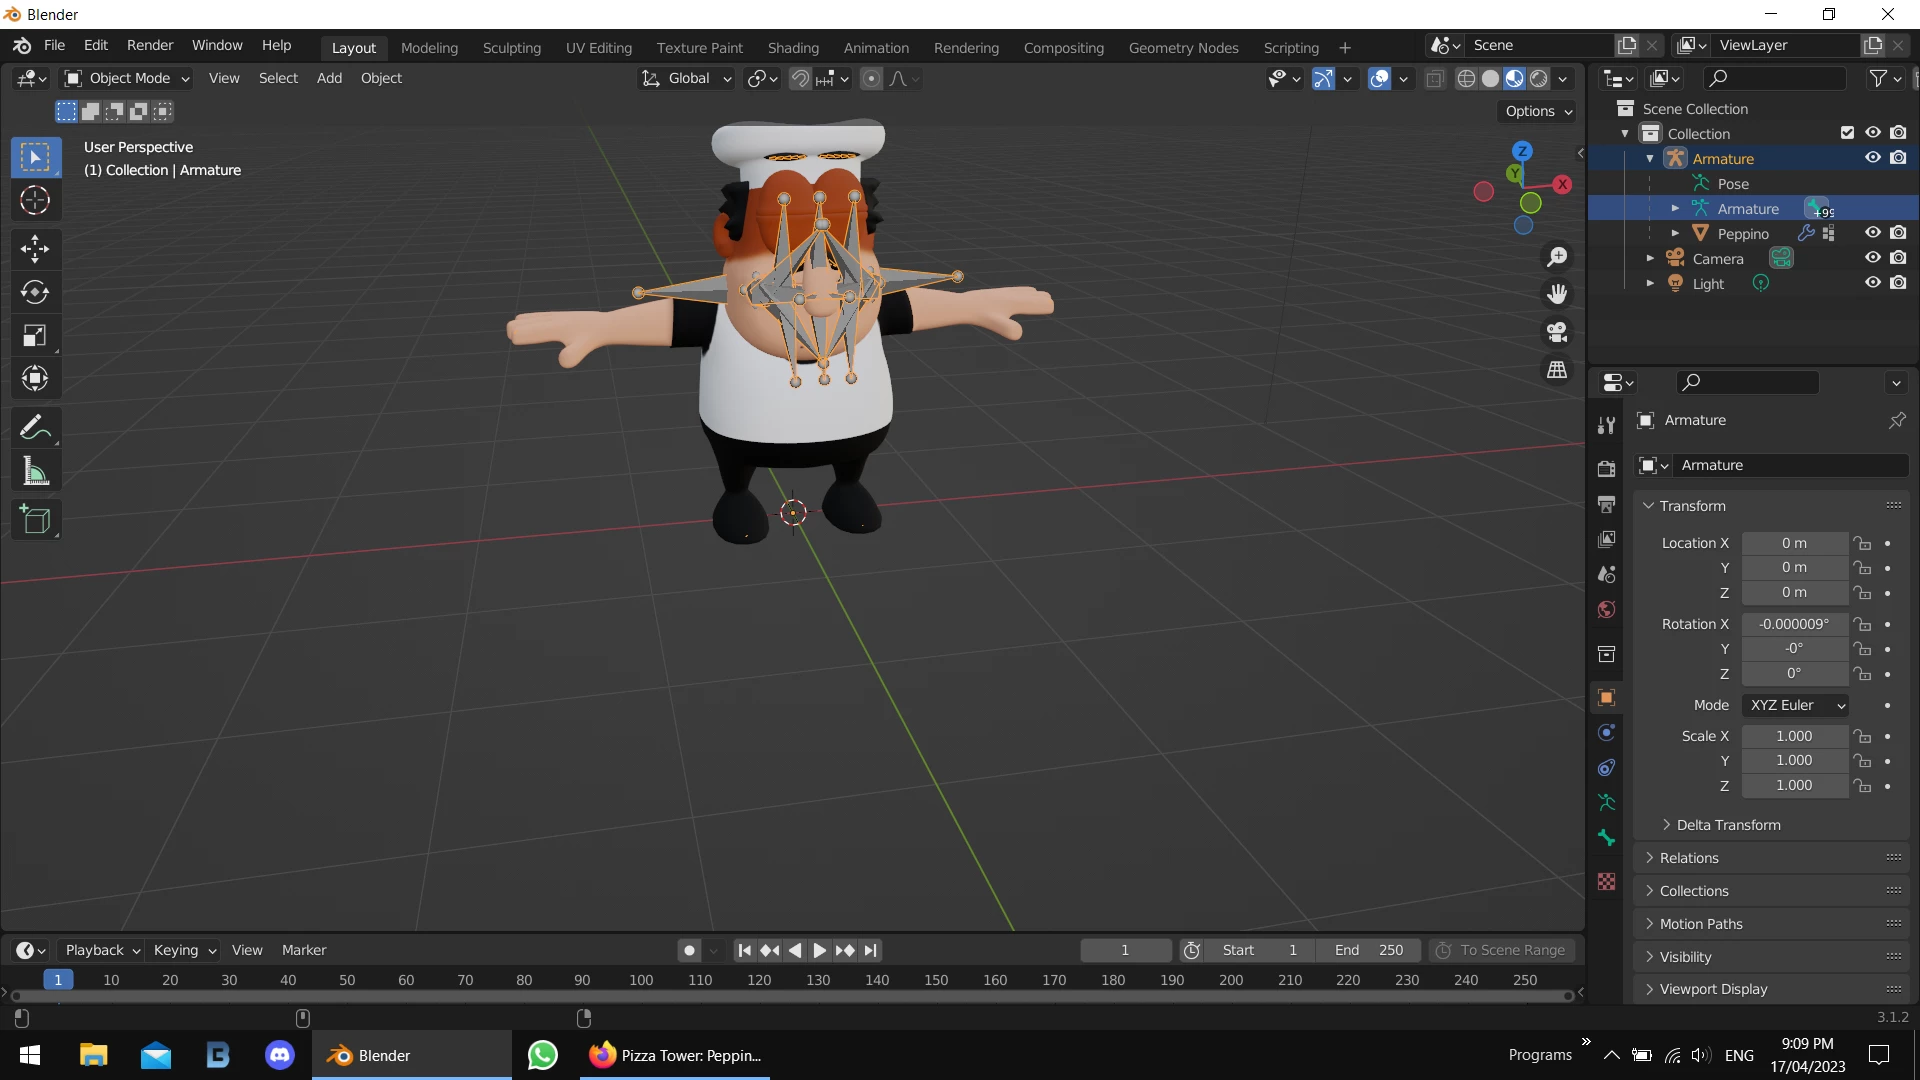Toggle Camera visibility eye icon
Image resolution: width=1920 pixels, height=1080 pixels.
coord(1872,258)
